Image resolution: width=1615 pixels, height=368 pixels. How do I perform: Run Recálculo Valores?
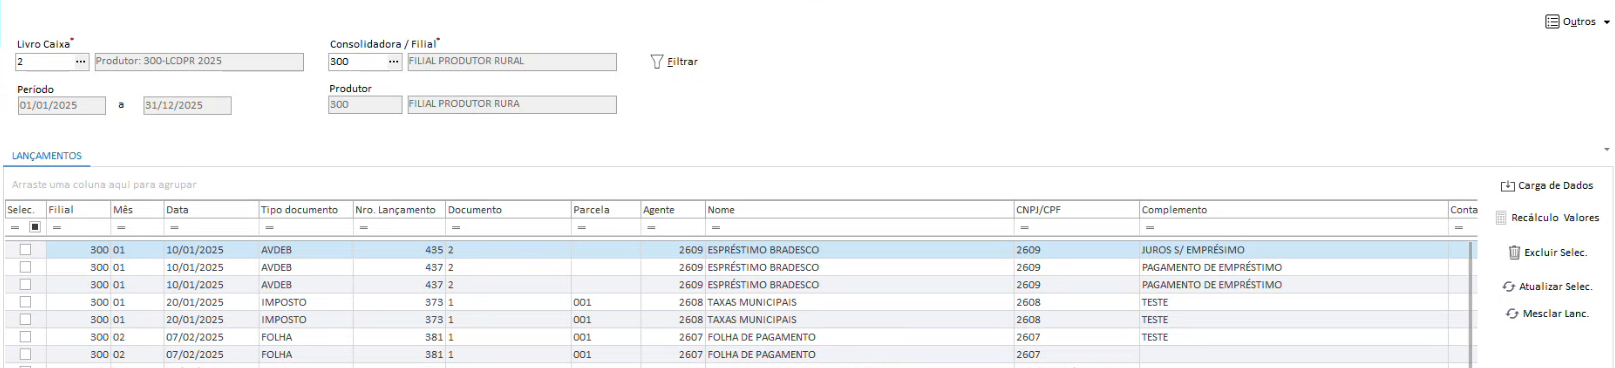click(1547, 218)
